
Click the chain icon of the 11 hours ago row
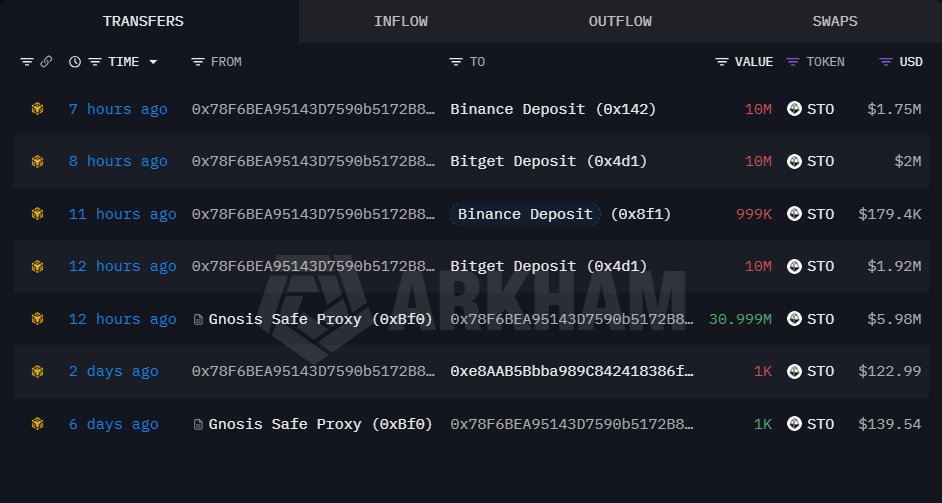(x=37, y=214)
